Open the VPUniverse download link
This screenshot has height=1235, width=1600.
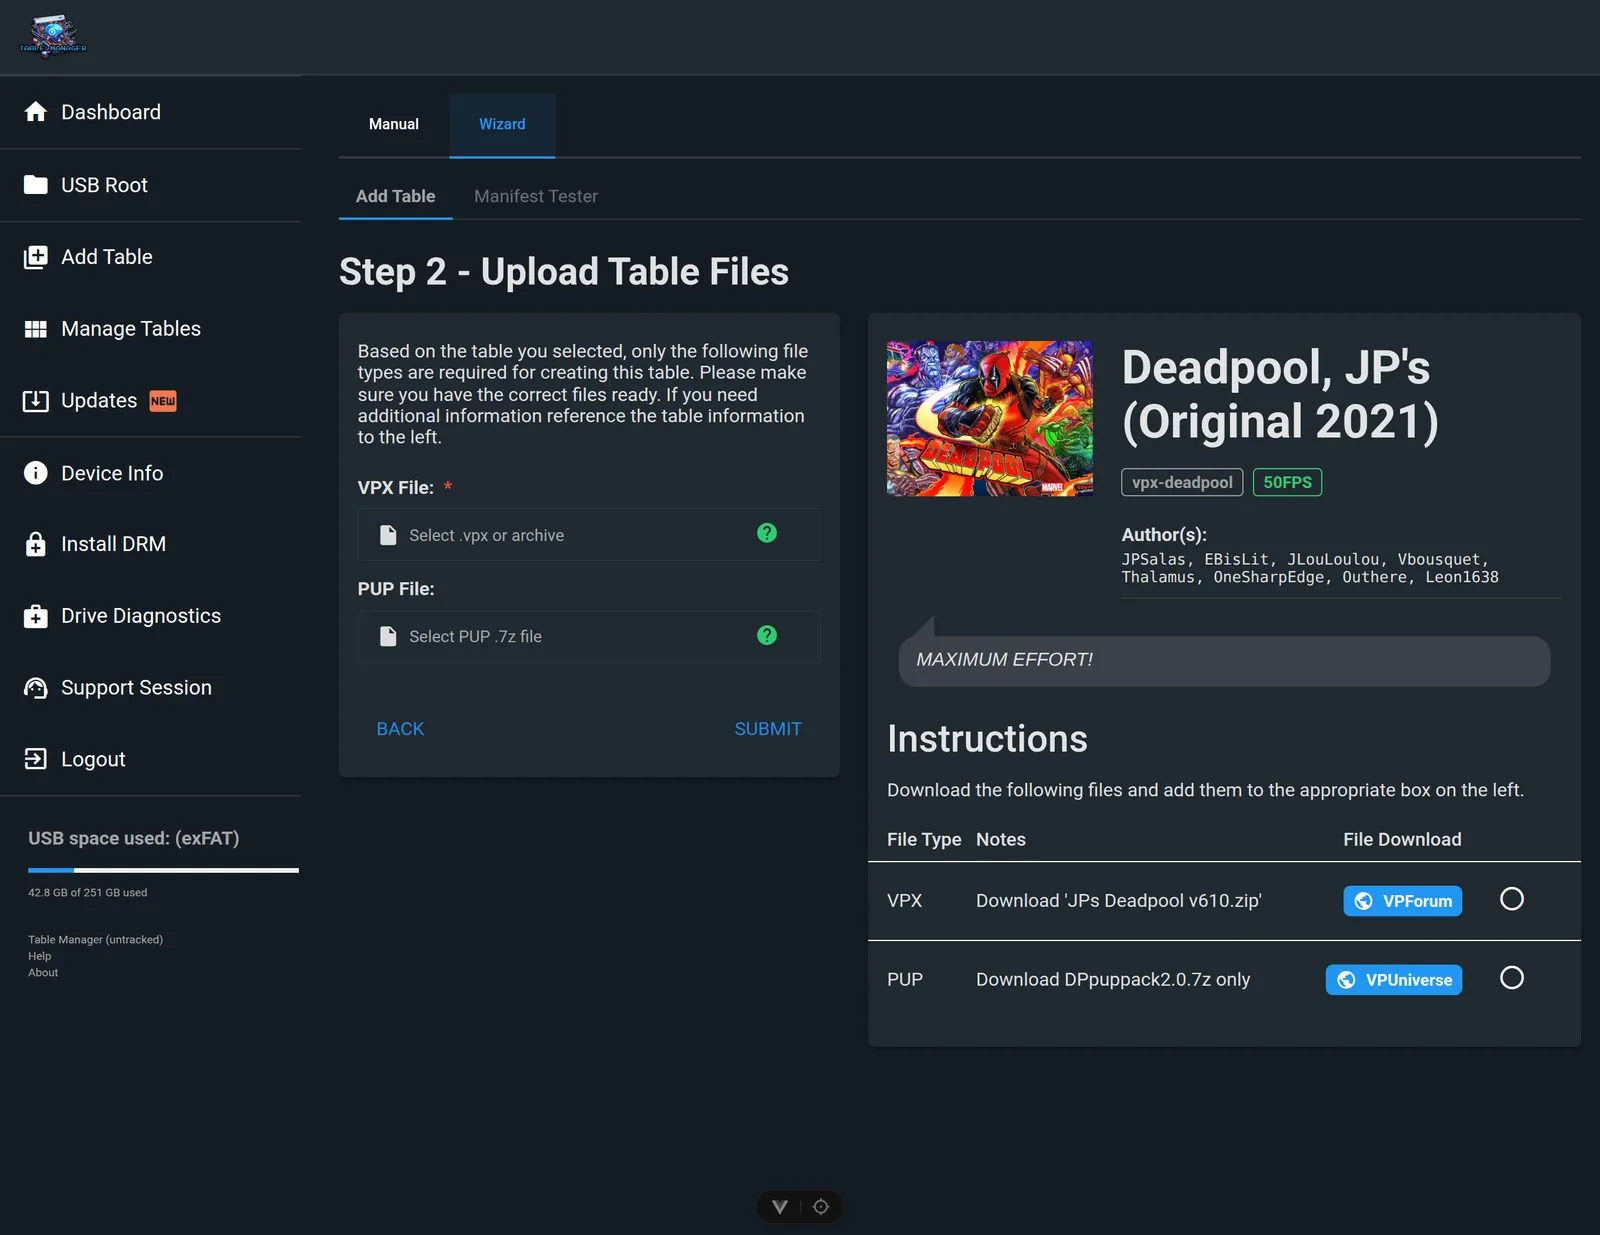tap(1394, 980)
